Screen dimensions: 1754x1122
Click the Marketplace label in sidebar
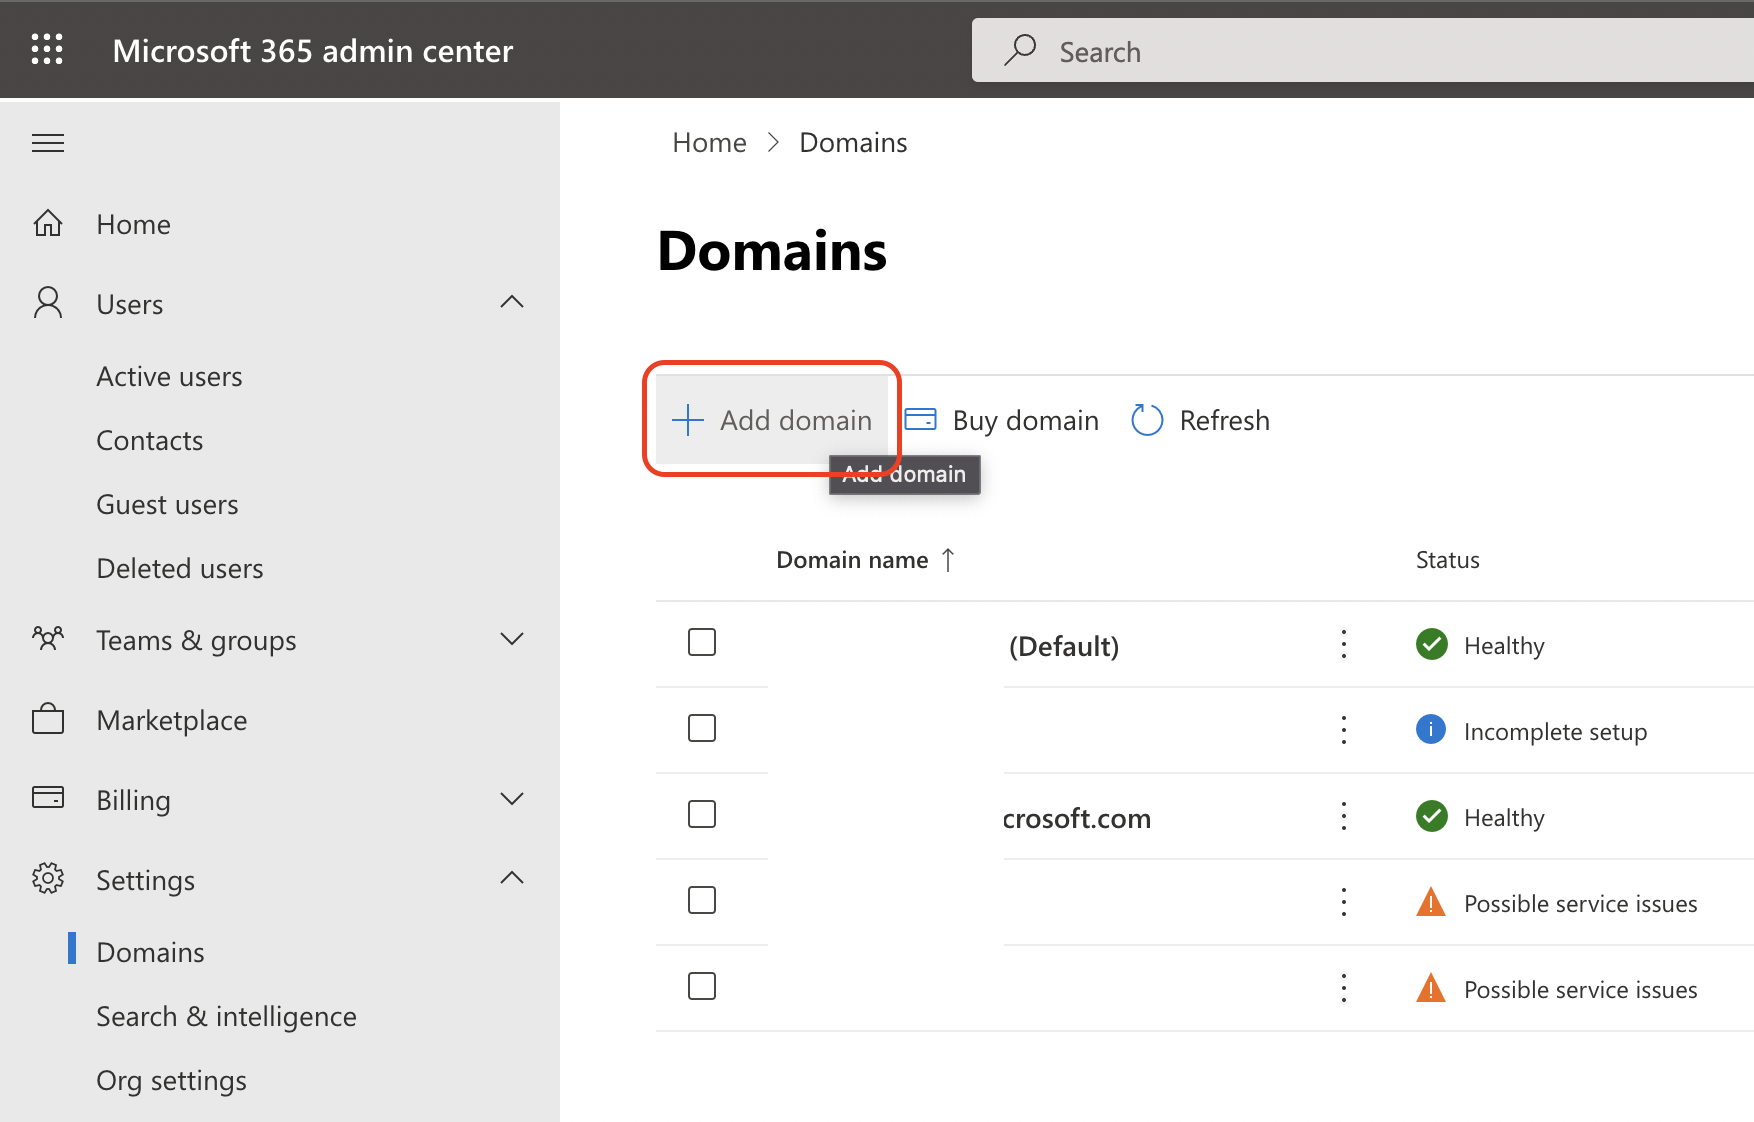point(171,720)
